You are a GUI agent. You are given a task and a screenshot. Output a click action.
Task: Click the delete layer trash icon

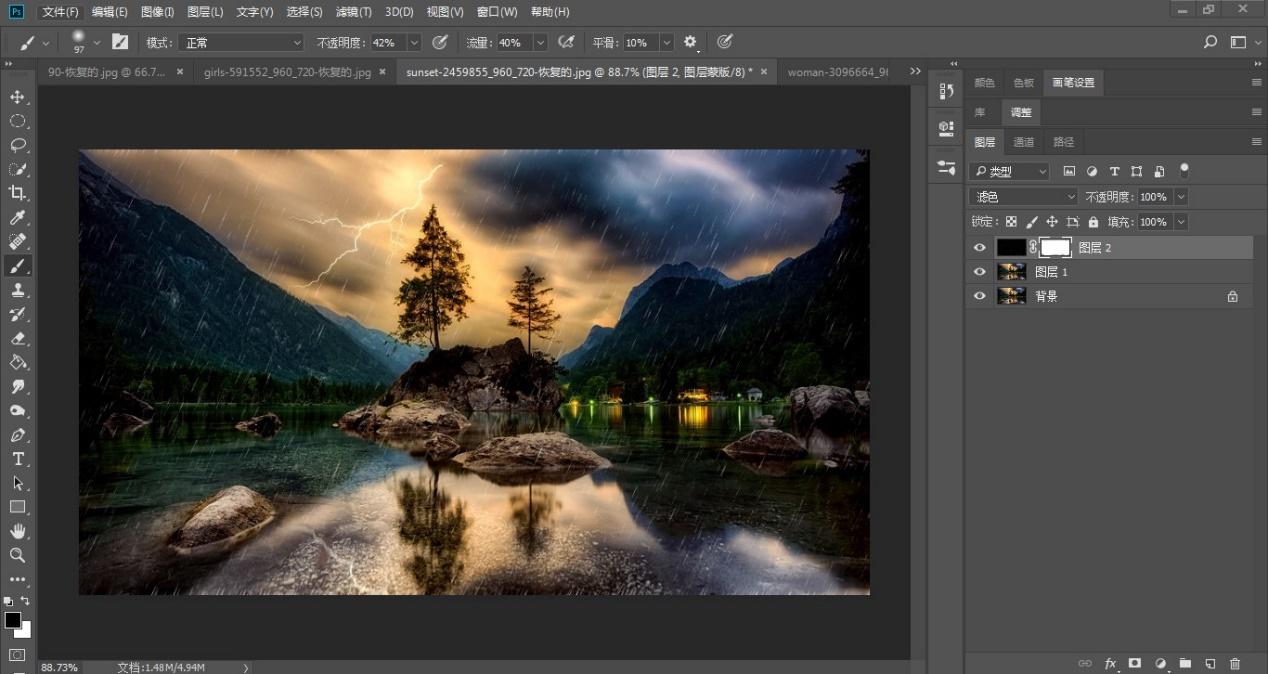click(1235, 663)
